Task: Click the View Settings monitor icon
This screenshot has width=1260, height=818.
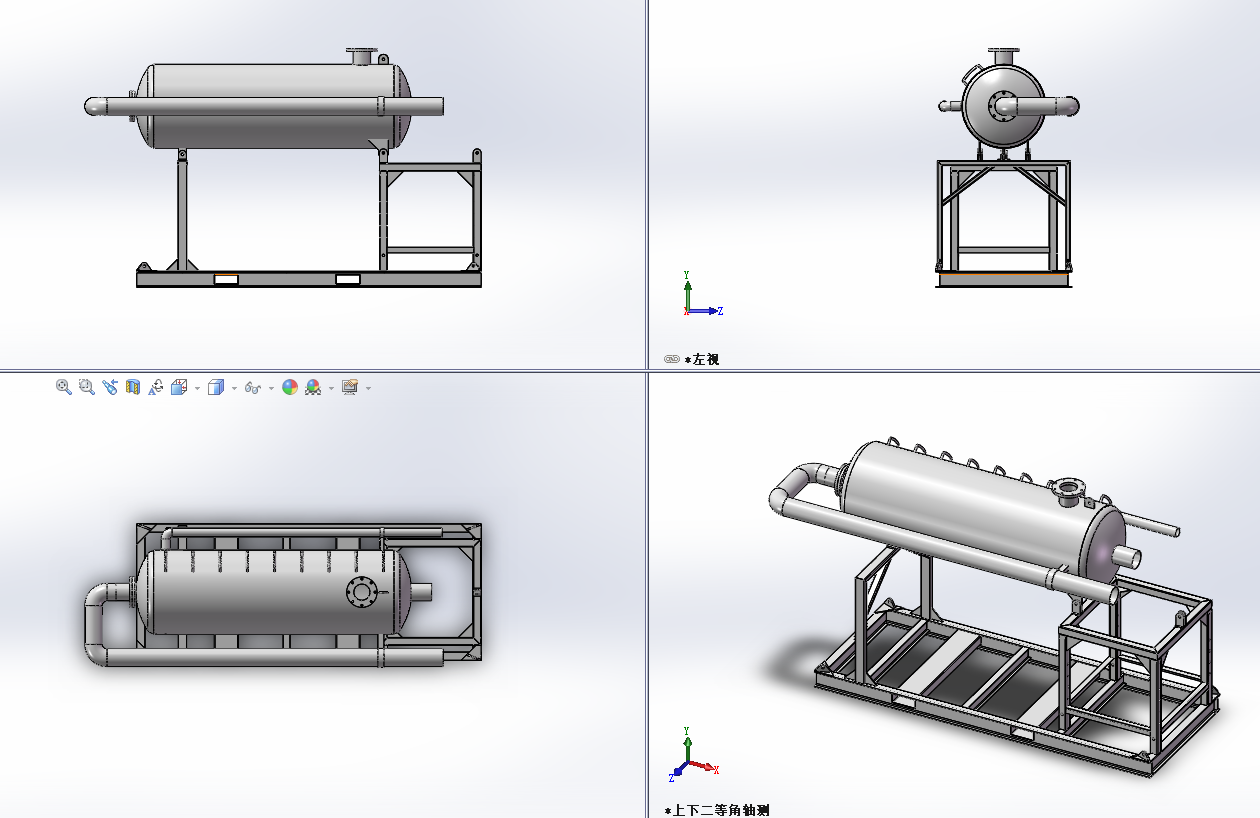Action: pyautogui.click(x=350, y=387)
